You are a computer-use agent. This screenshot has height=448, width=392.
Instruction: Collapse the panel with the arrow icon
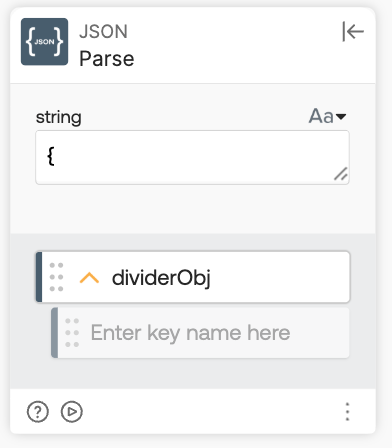[x=353, y=32]
